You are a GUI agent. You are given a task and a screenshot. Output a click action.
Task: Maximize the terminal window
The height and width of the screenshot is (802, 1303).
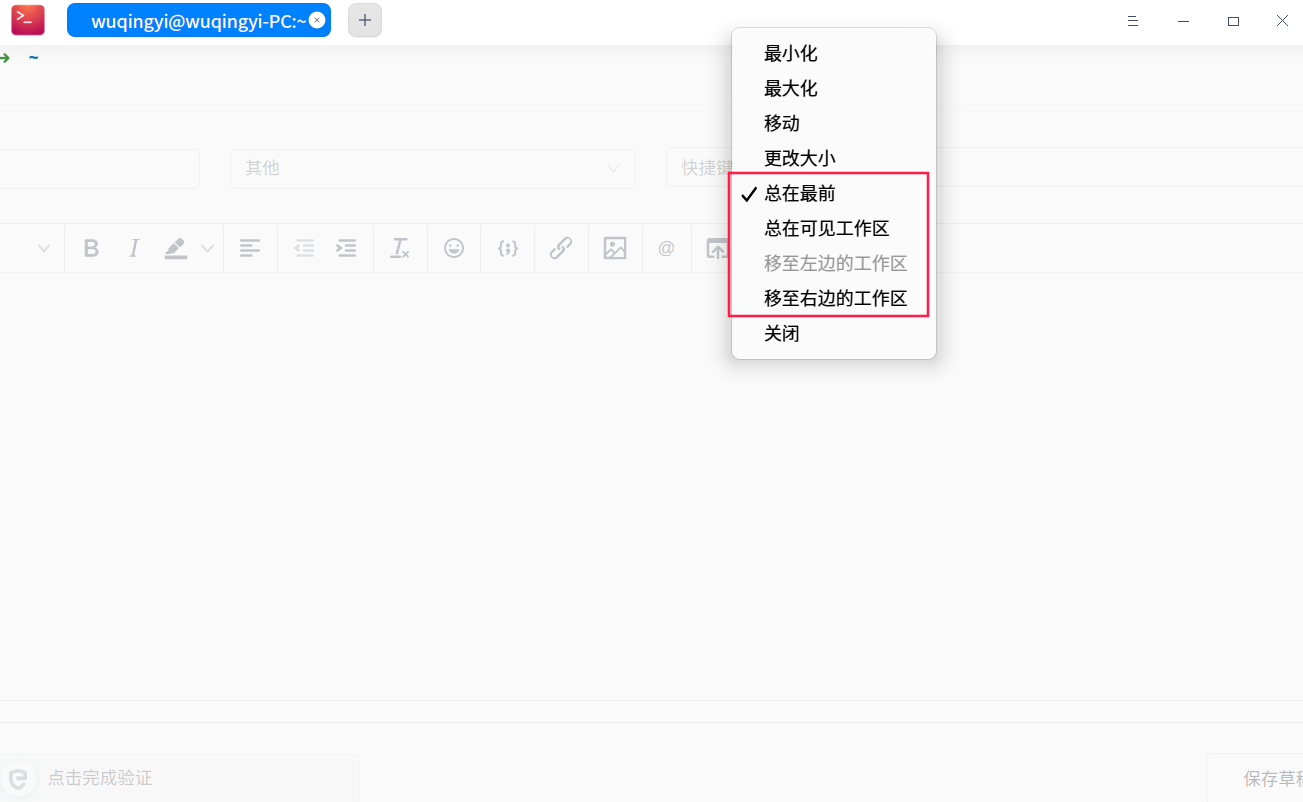tap(1233, 21)
